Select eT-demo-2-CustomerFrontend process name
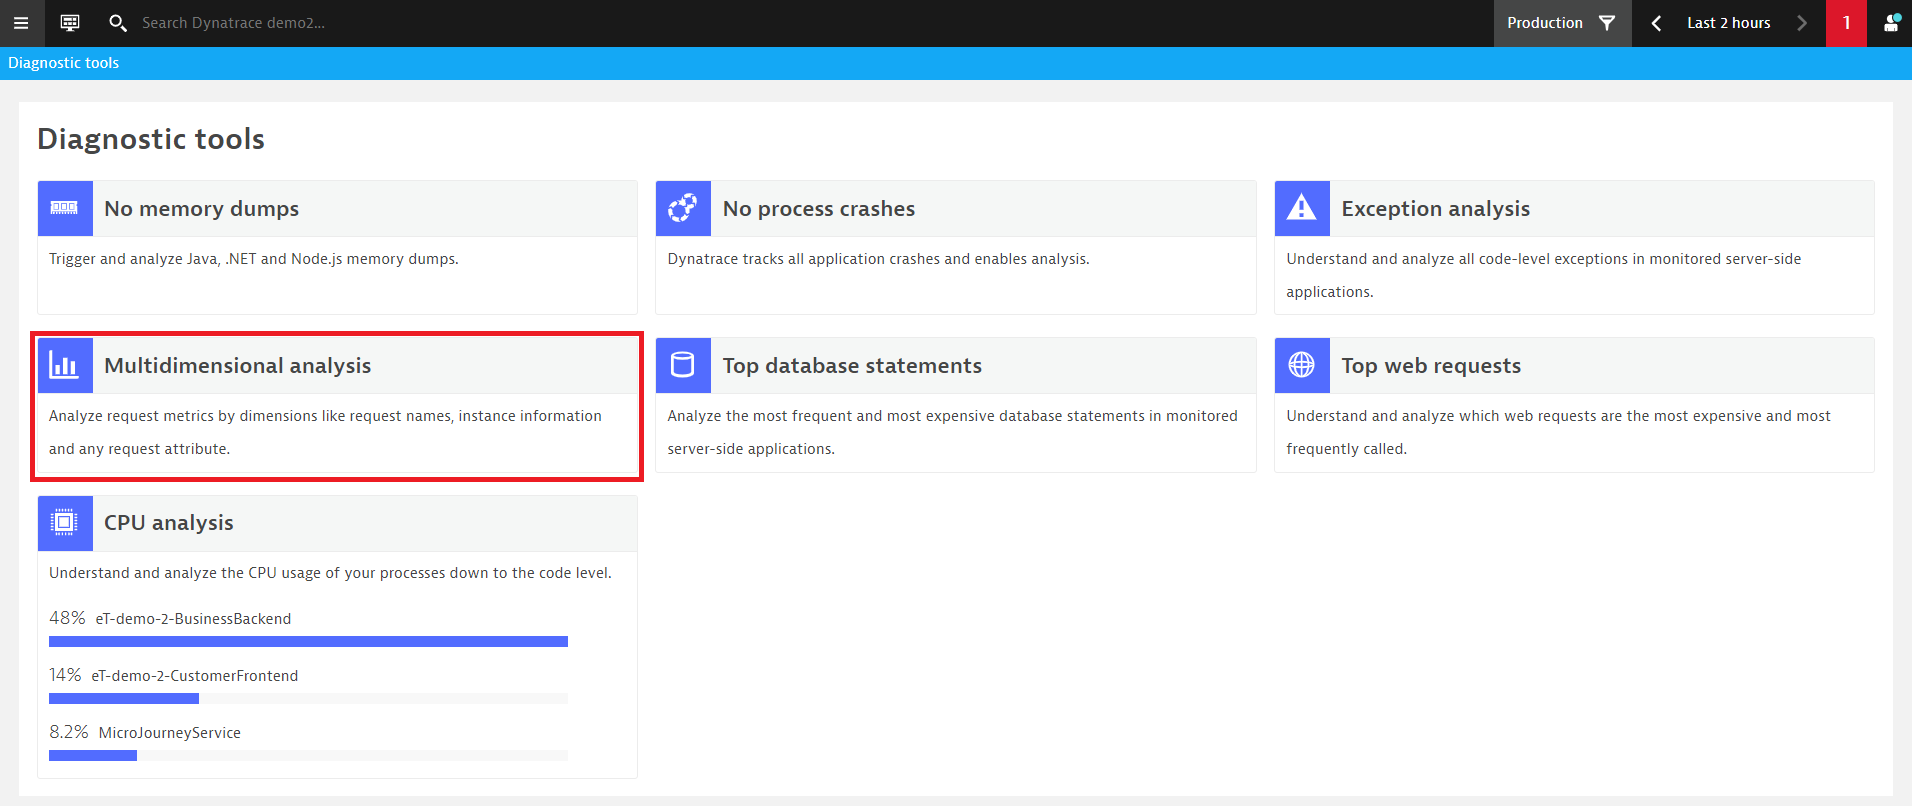This screenshot has height=806, width=1912. pyautogui.click(x=195, y=676)
